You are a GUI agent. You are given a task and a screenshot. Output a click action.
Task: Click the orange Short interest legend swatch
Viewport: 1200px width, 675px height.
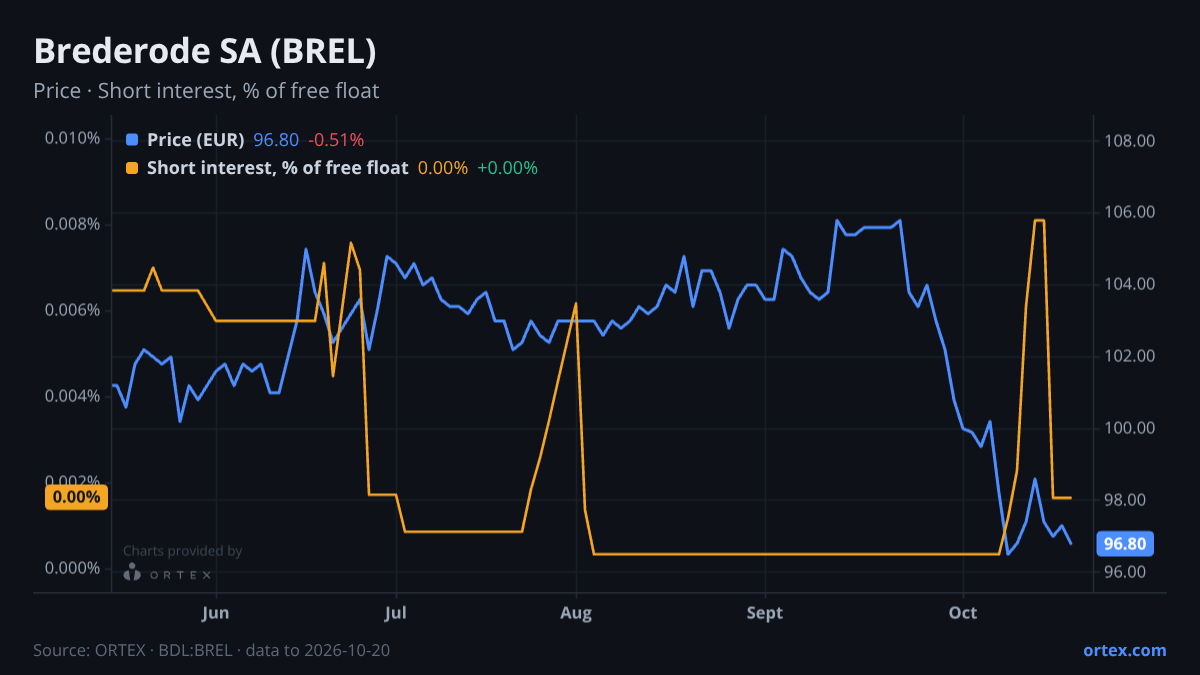click(x=132, y=168)
